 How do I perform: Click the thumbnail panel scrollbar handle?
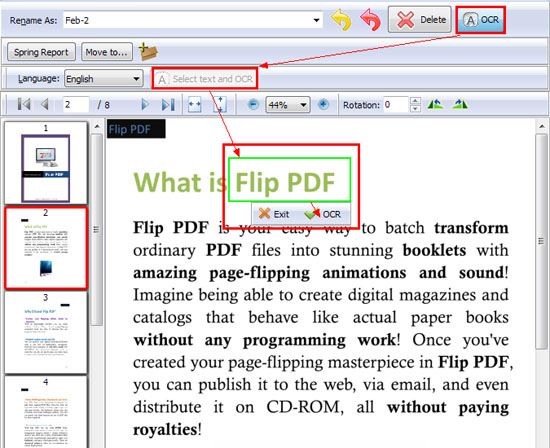click(97, 230)
